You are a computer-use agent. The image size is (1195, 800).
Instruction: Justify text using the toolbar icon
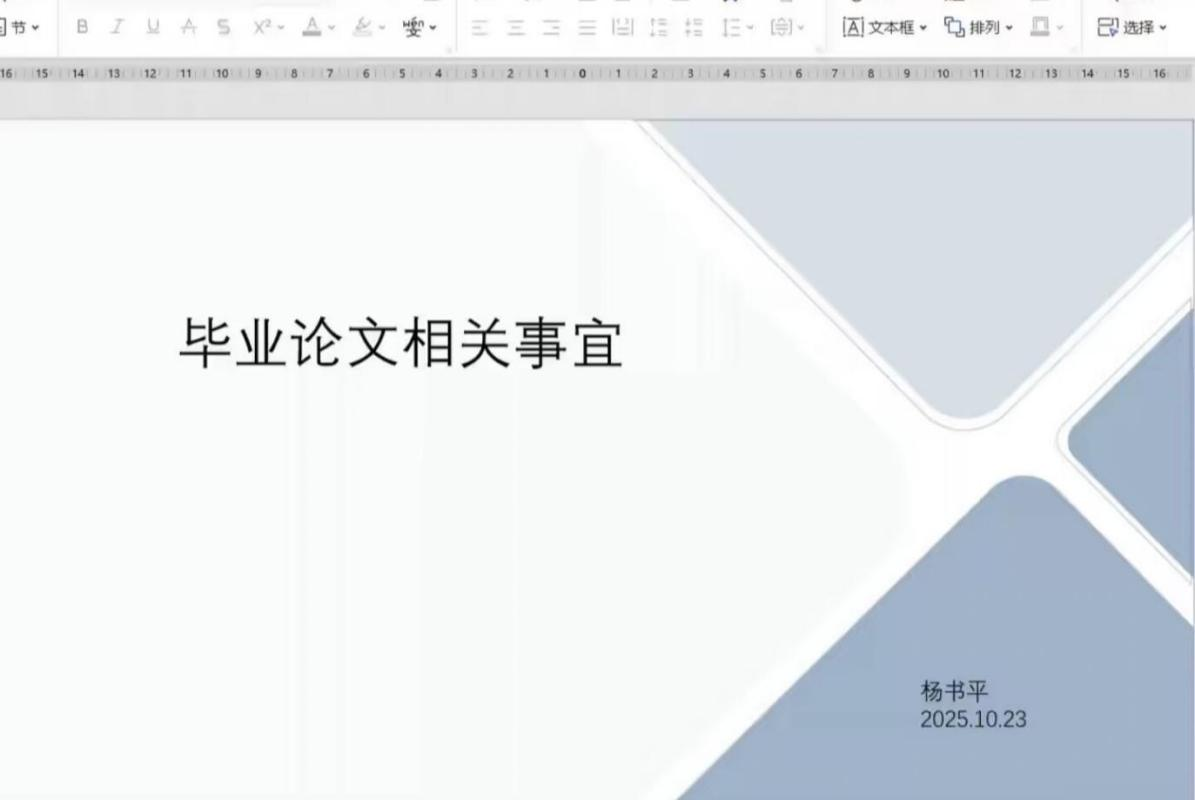pos(587,28)
